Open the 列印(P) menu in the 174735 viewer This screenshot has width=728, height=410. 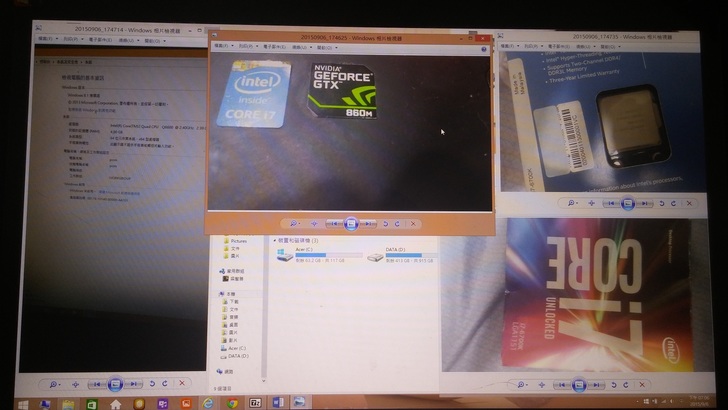coord(533,46)
